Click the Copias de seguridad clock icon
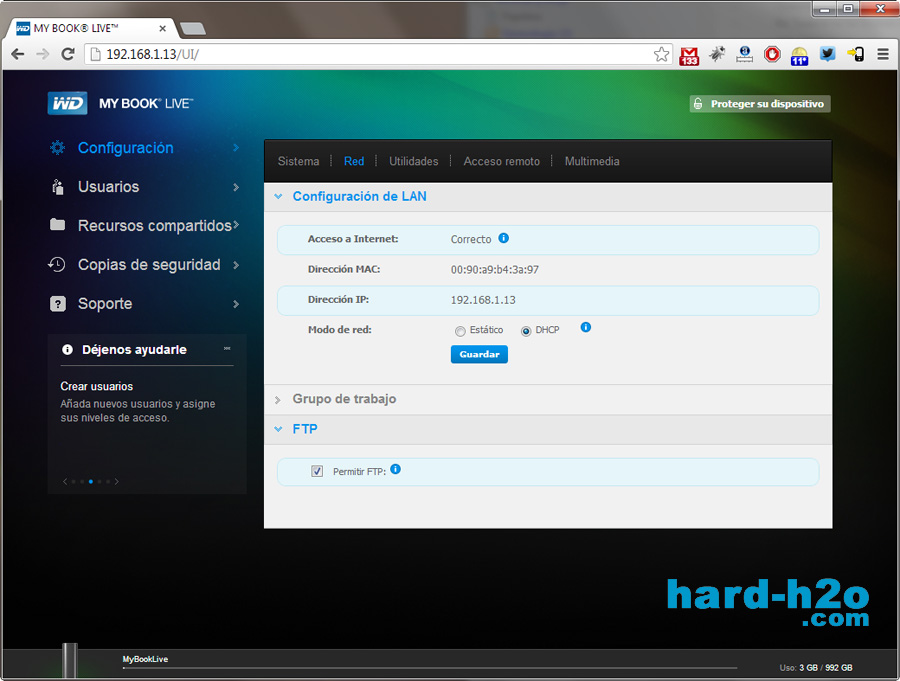 [x=57, y=264]
